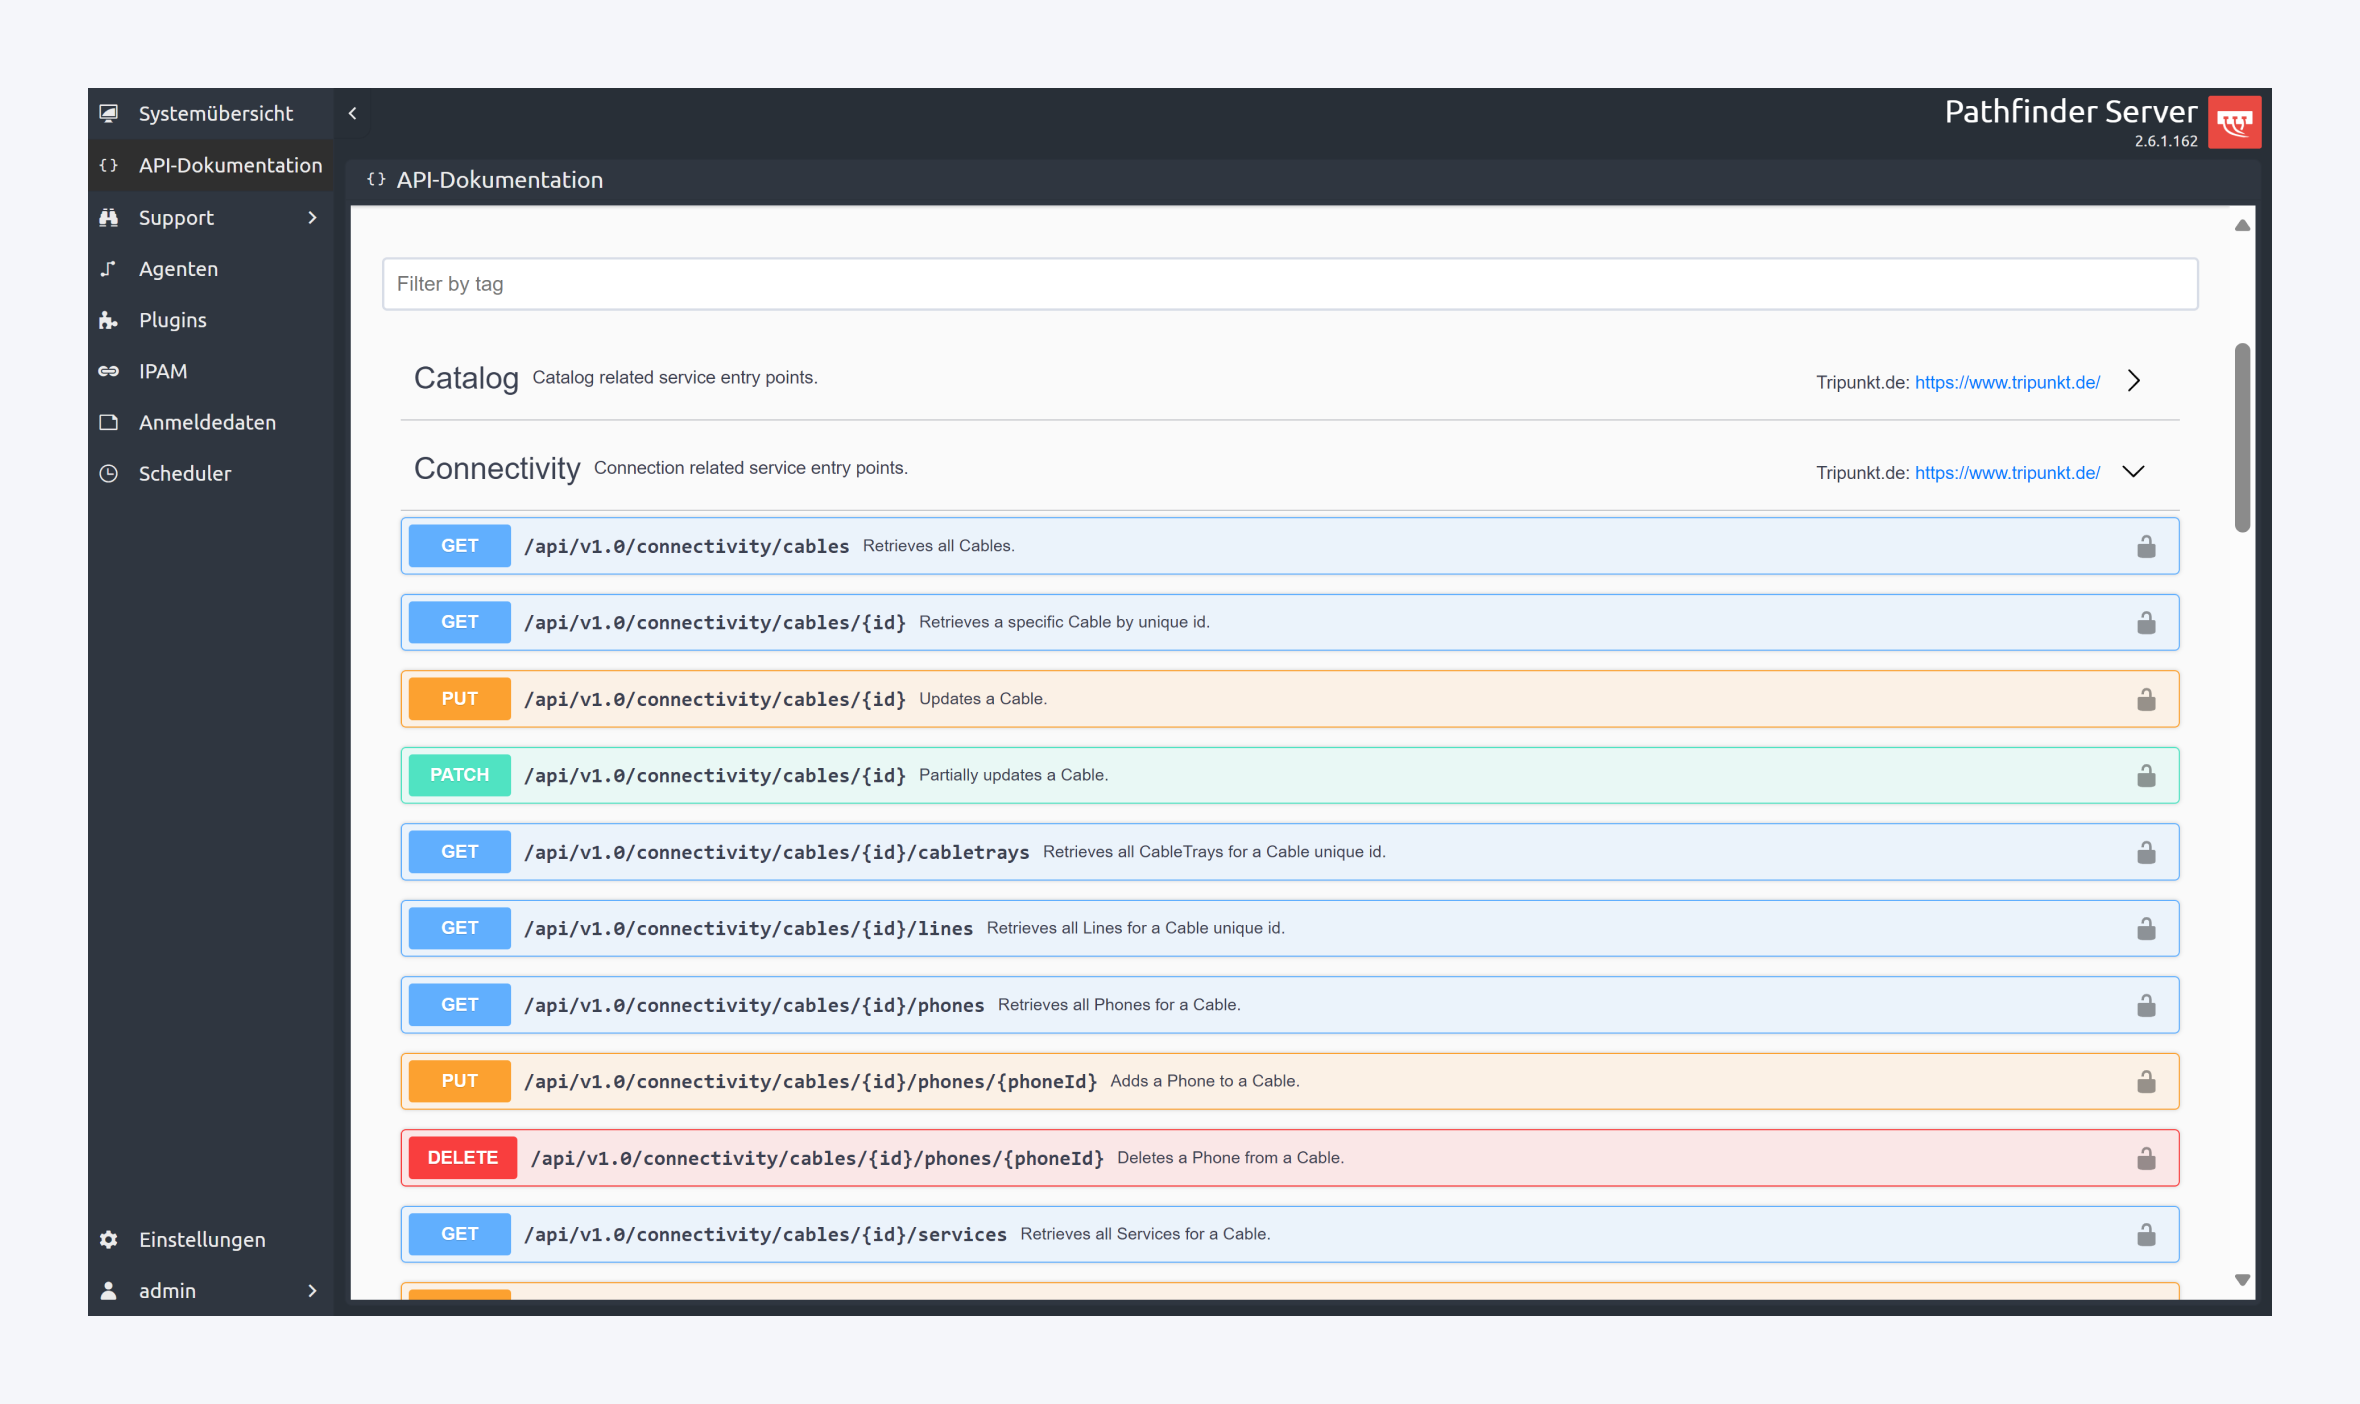Select the Systemübersicht monitor icon

click(x=109, y=113)
